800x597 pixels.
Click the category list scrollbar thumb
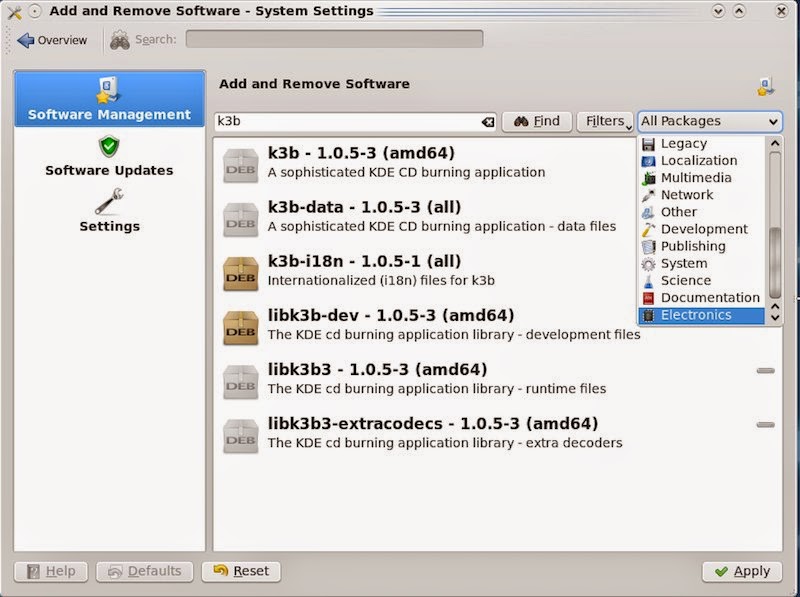click(x=775, y=261)
